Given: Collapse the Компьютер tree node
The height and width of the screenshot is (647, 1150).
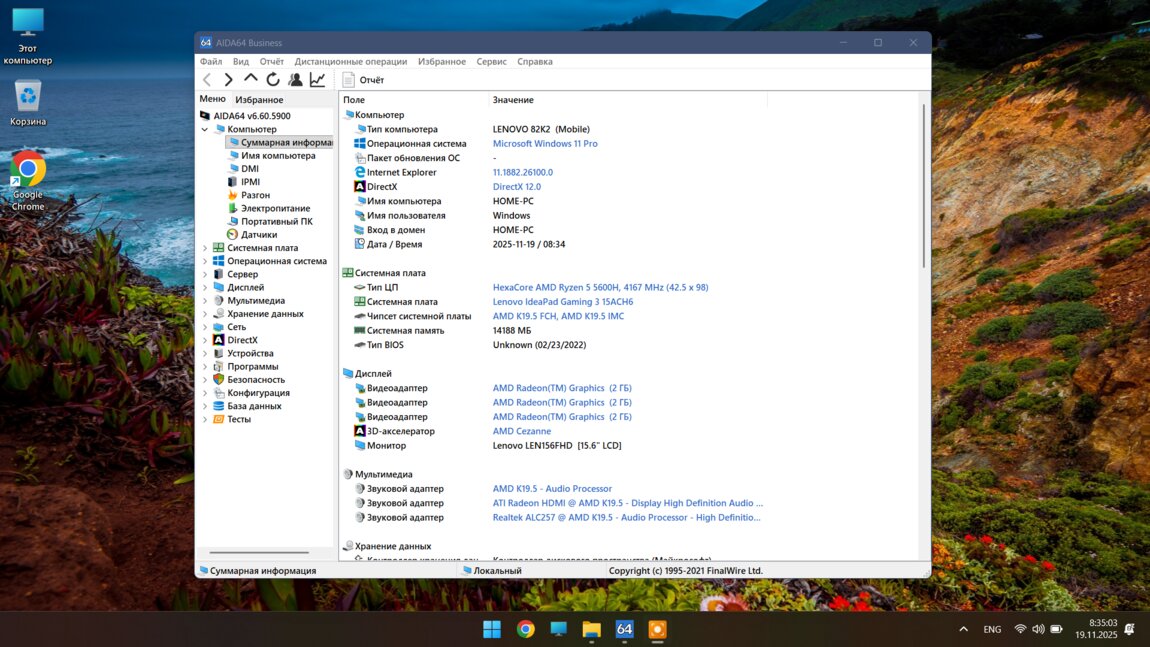Looking at the screenshot, I should point(205,129).
